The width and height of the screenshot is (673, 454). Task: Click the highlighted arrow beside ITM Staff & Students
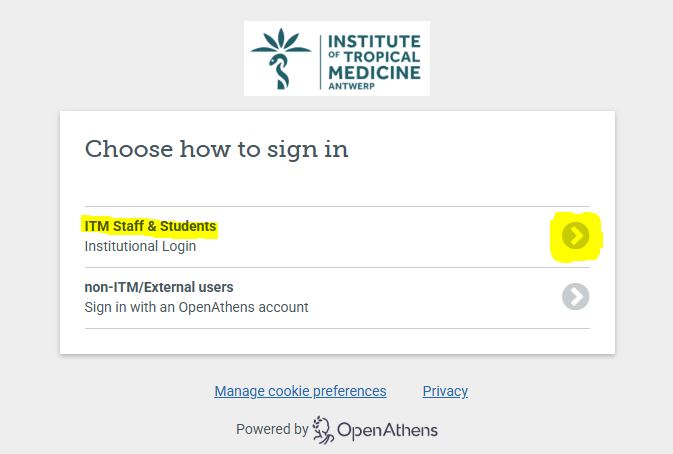[x=575, y=236]
